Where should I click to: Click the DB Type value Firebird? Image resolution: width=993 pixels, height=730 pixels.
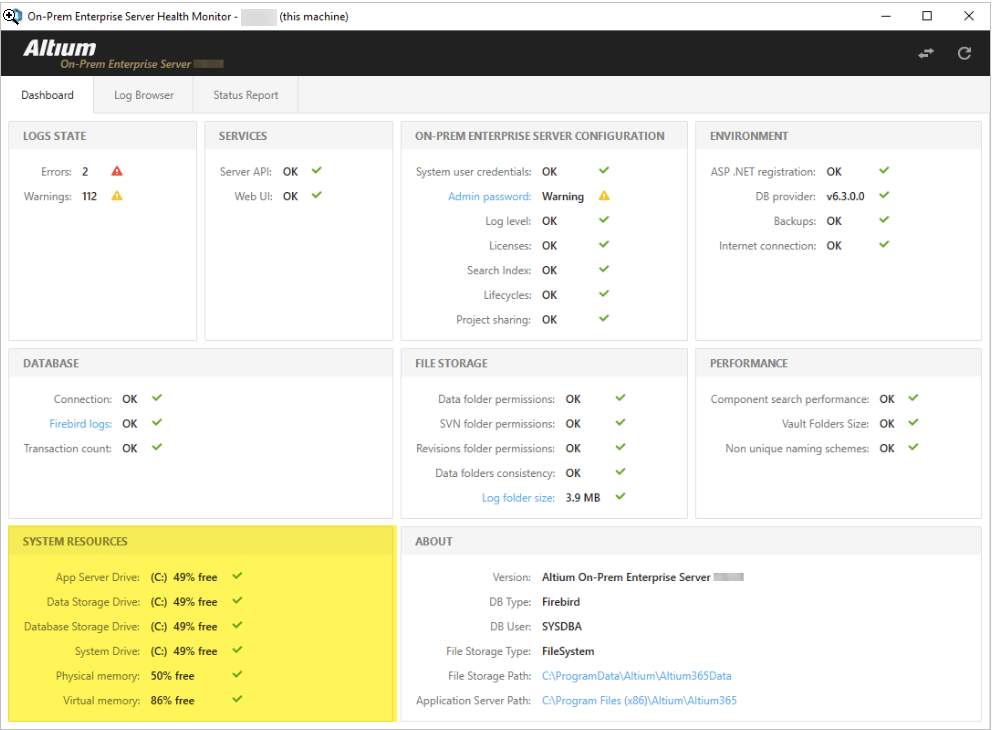560,601
